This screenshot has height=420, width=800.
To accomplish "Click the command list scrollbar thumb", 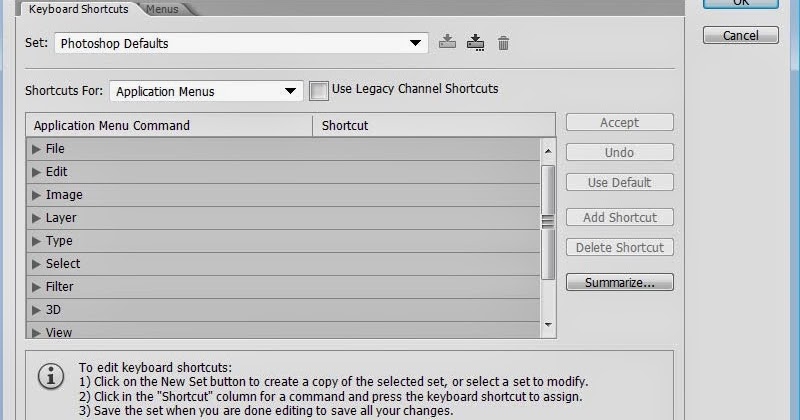I will (x=548, y=222).
